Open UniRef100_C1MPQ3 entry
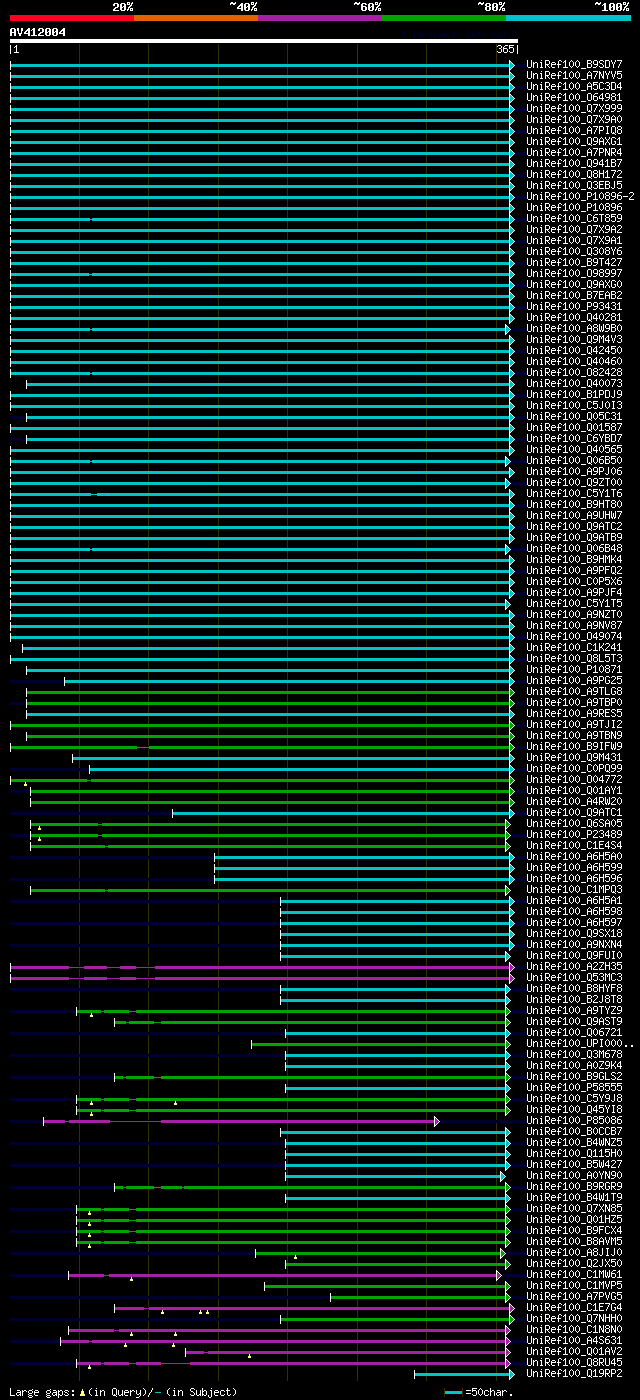640x1400 pixels. tap(574, 890)
